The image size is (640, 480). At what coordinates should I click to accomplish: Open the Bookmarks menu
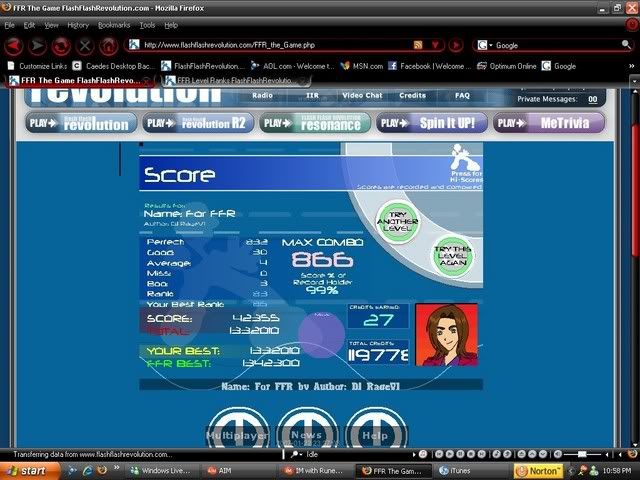(113, 24)
